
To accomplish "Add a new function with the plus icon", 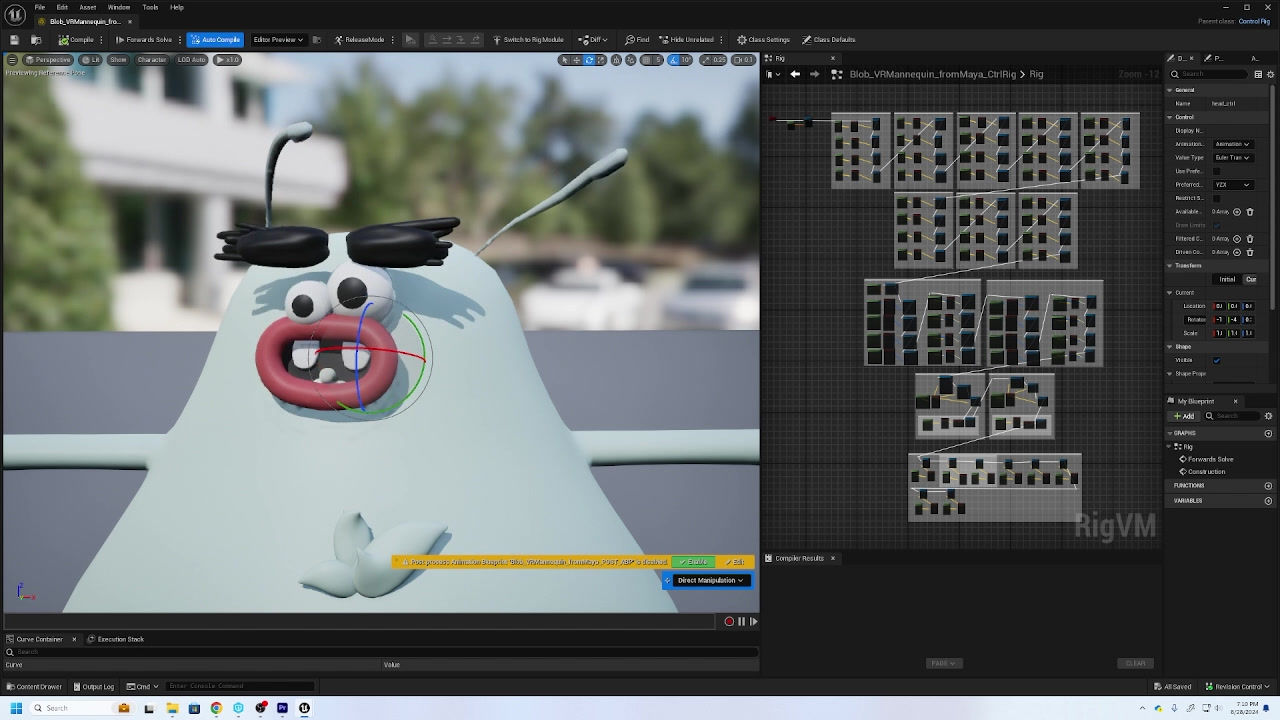I will click(x=1268, y=486).
